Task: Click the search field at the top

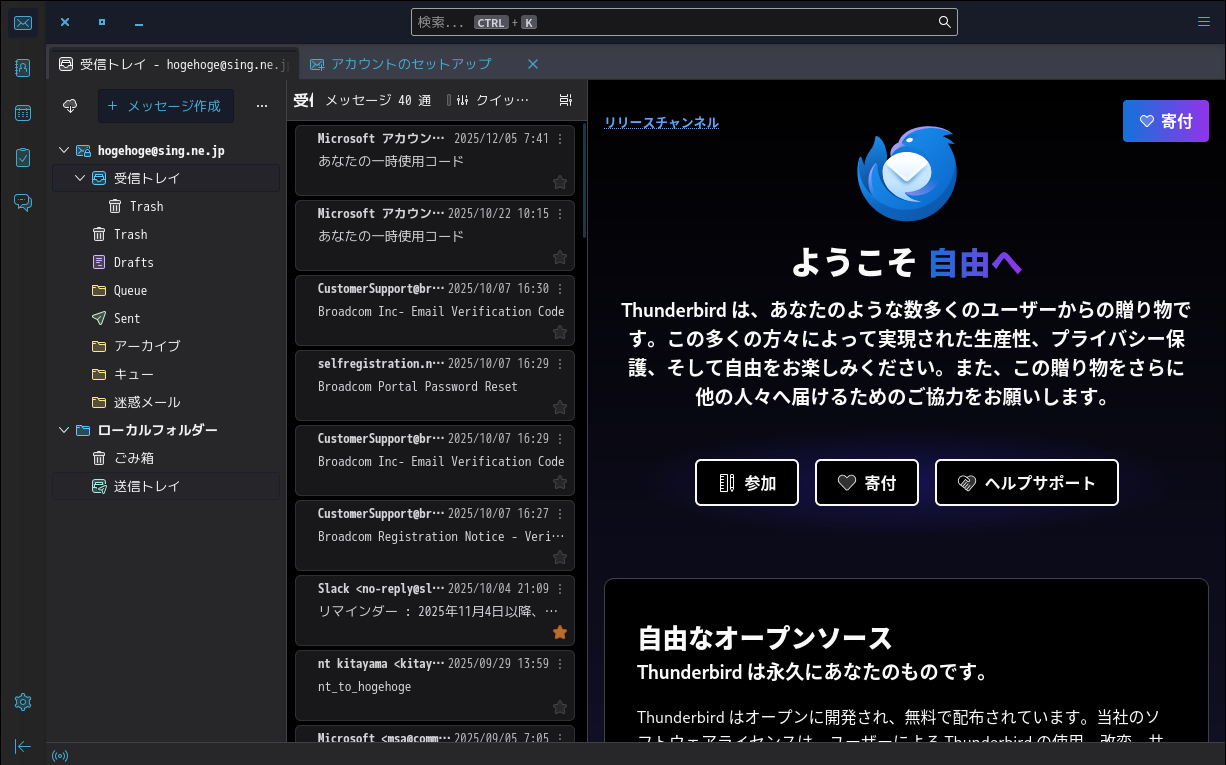Action: (684, 21)
